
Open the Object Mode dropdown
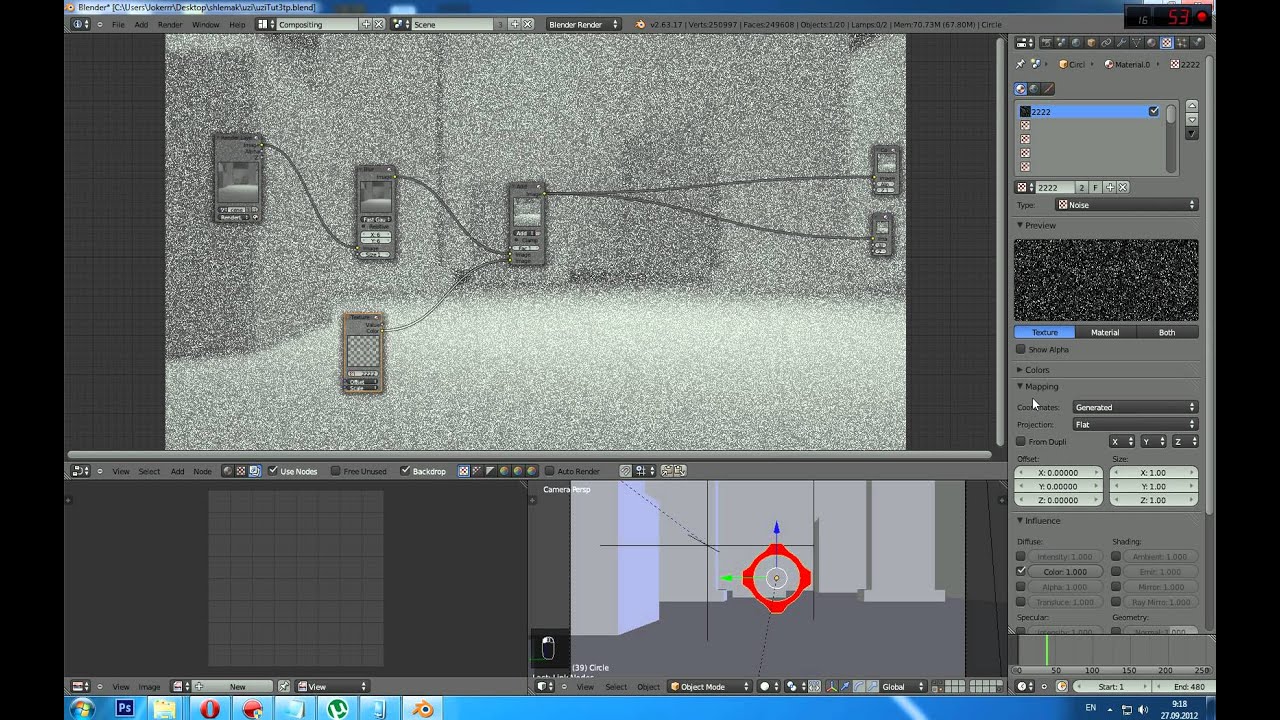pyautogui.click(x=710, y=686)
